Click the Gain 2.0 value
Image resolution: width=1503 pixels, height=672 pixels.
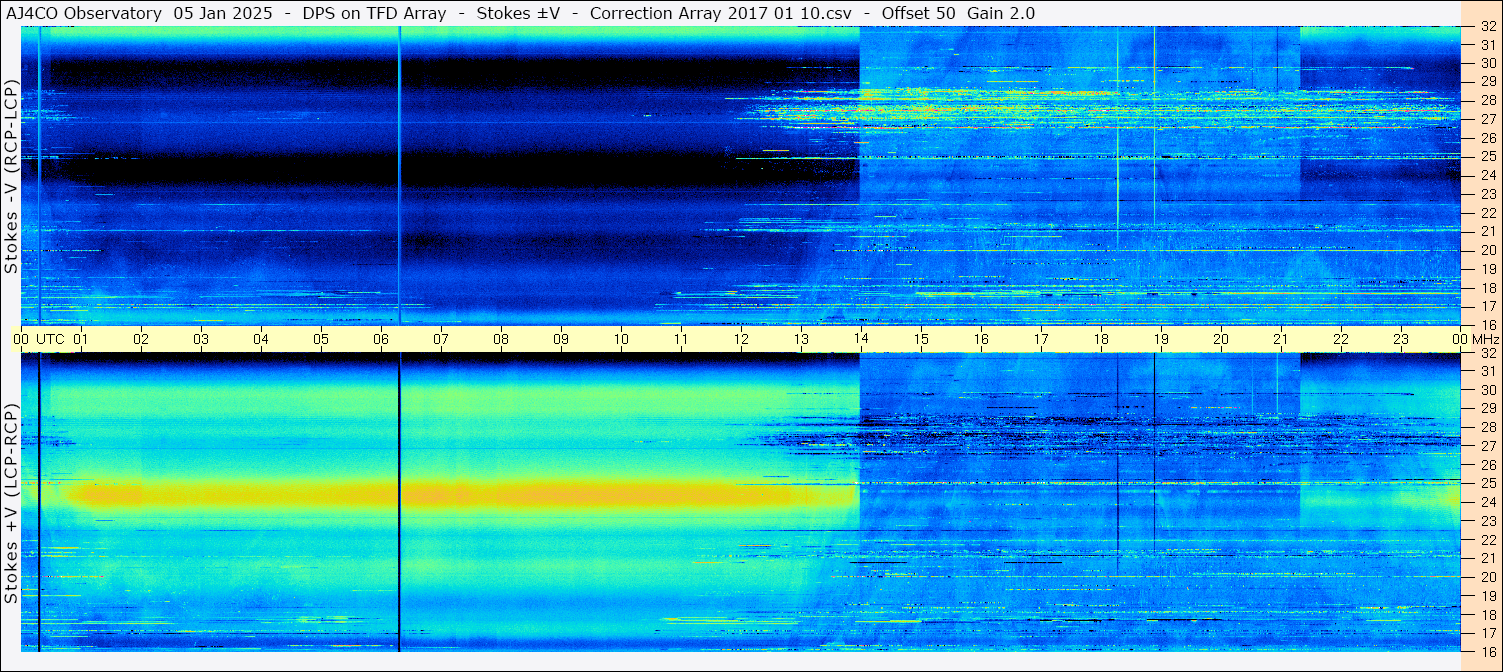click(x=1001, y=13)
